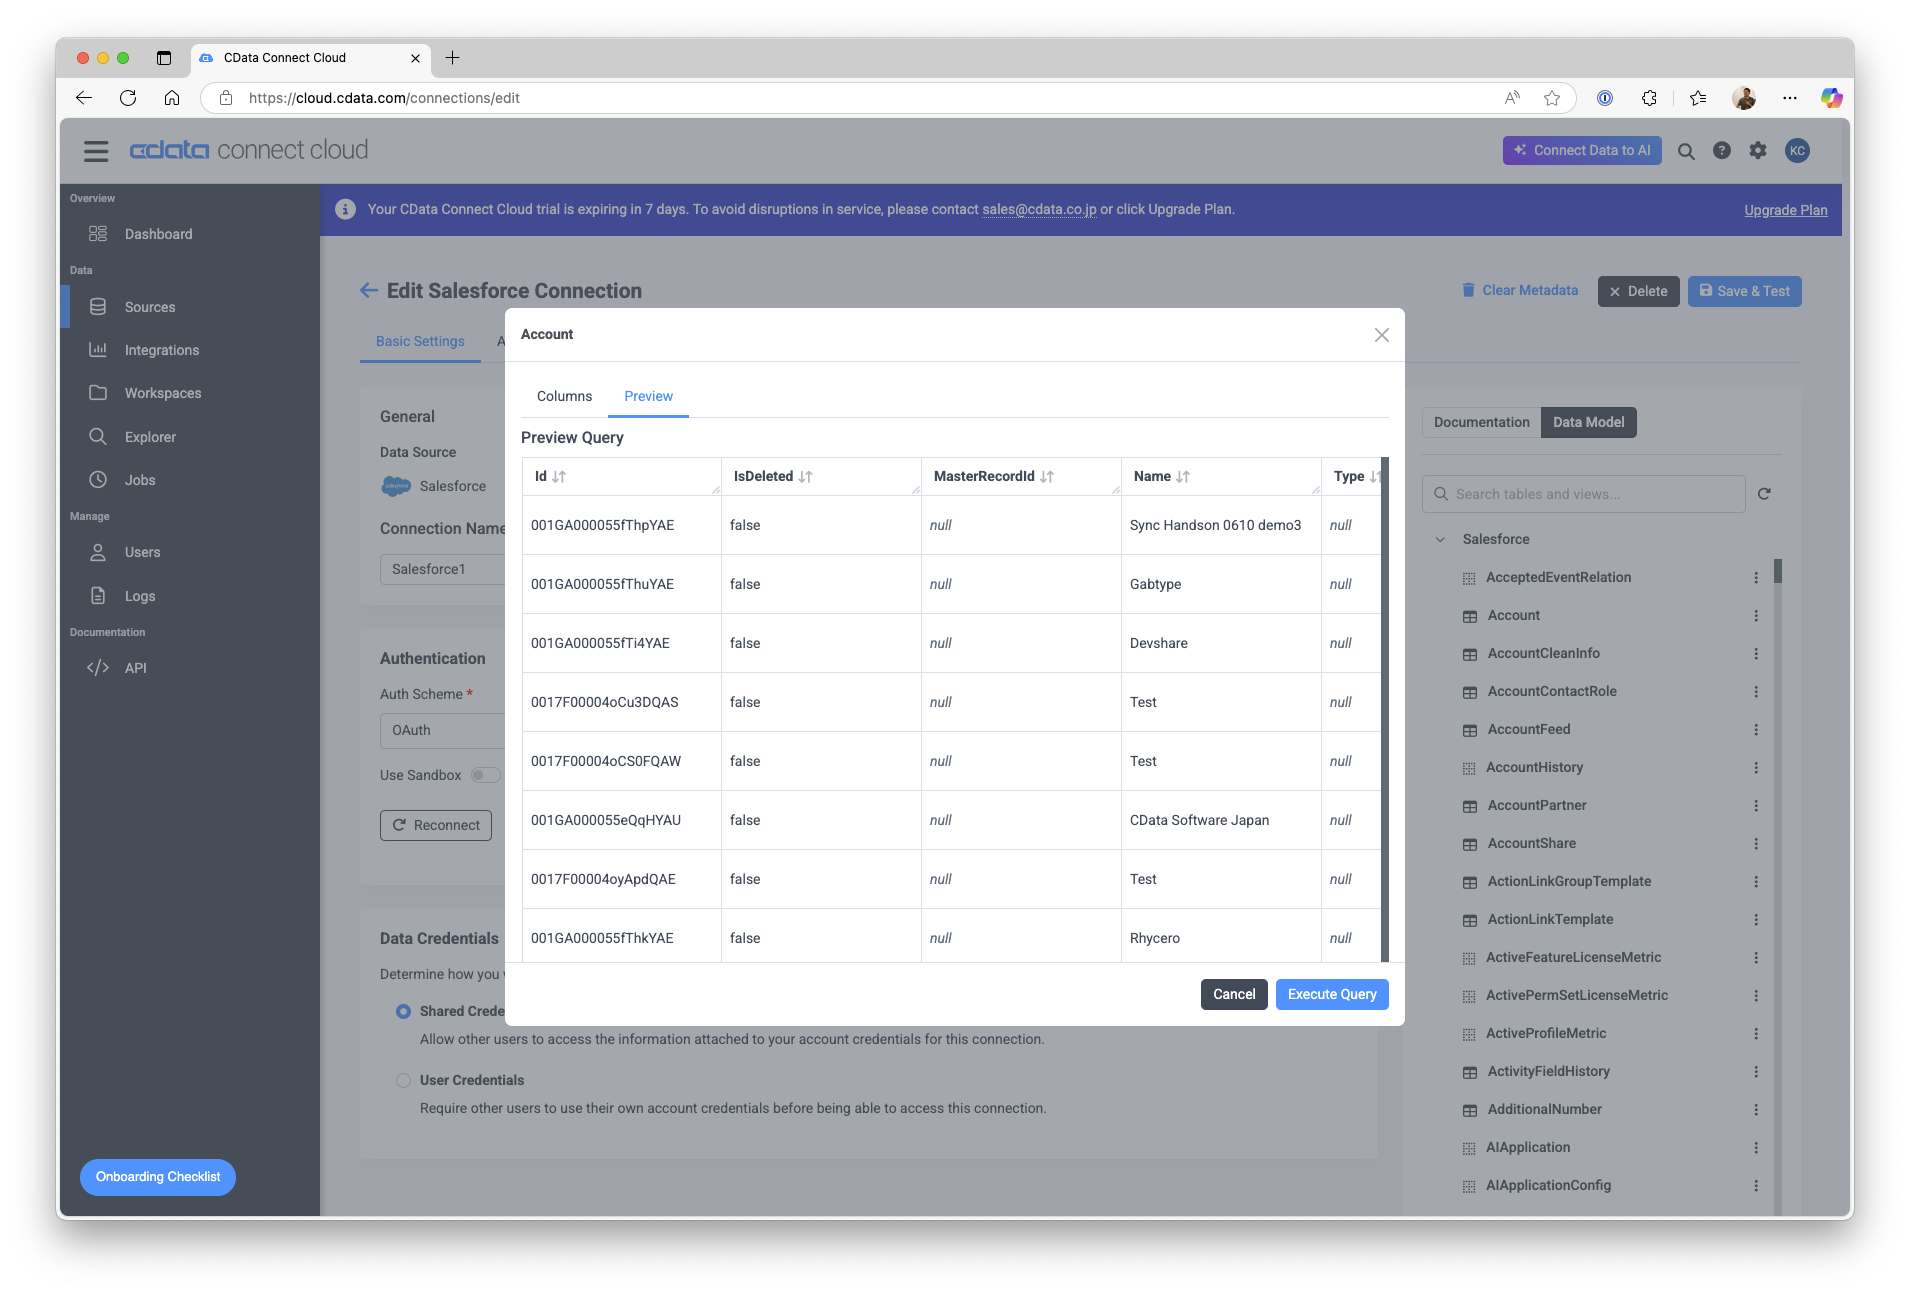
Task: Open the settings gear in the header
Action: [1756, 150]
